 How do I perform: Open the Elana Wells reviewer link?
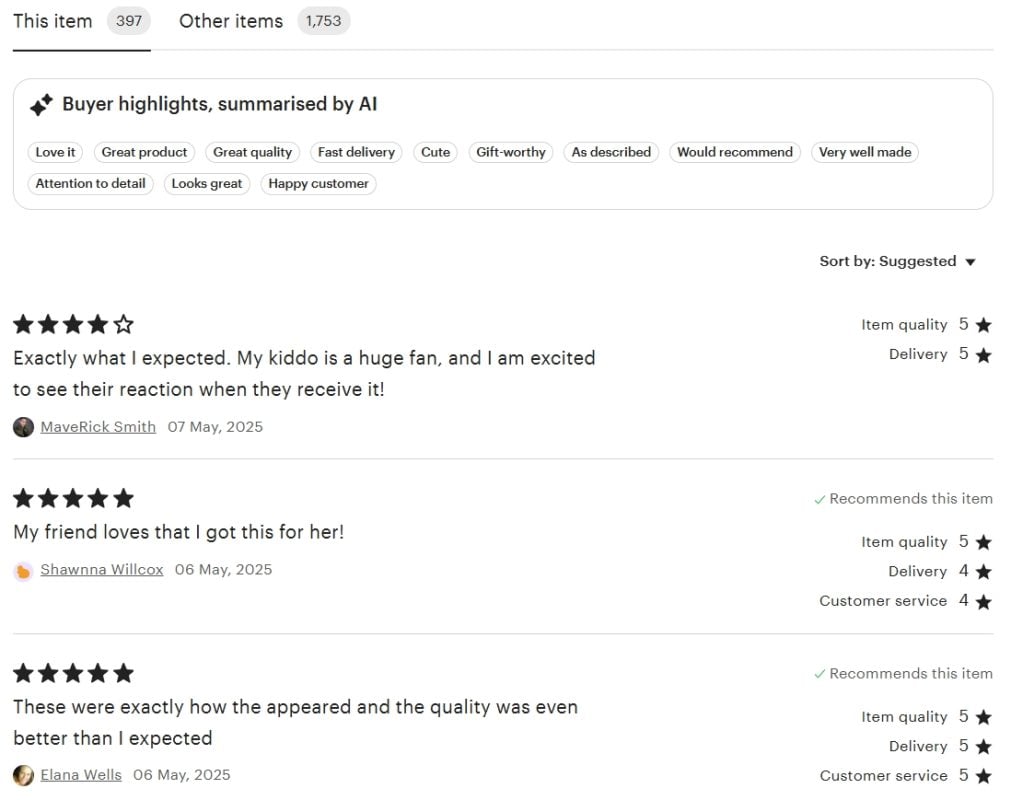[x=81, y=775]
